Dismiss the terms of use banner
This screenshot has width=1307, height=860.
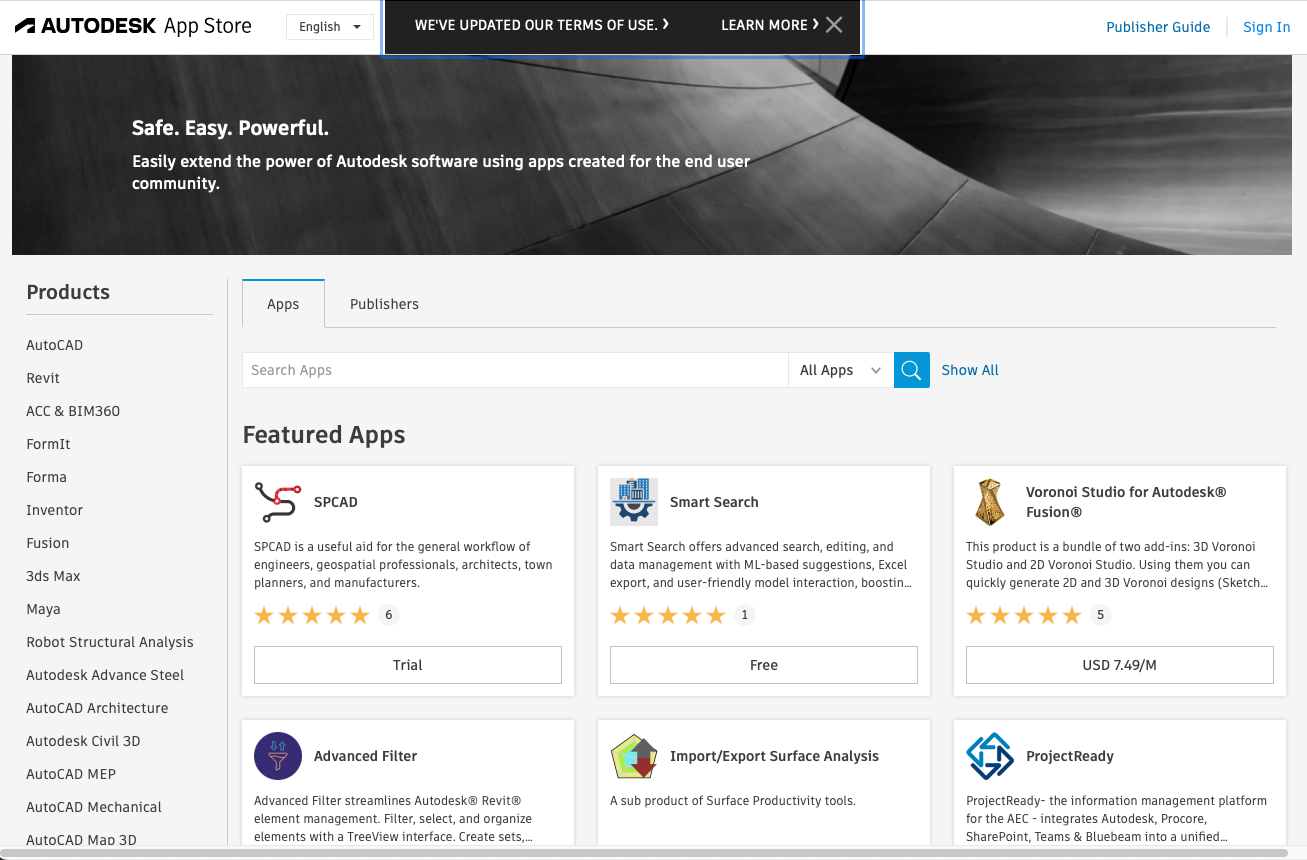point(834,25)
